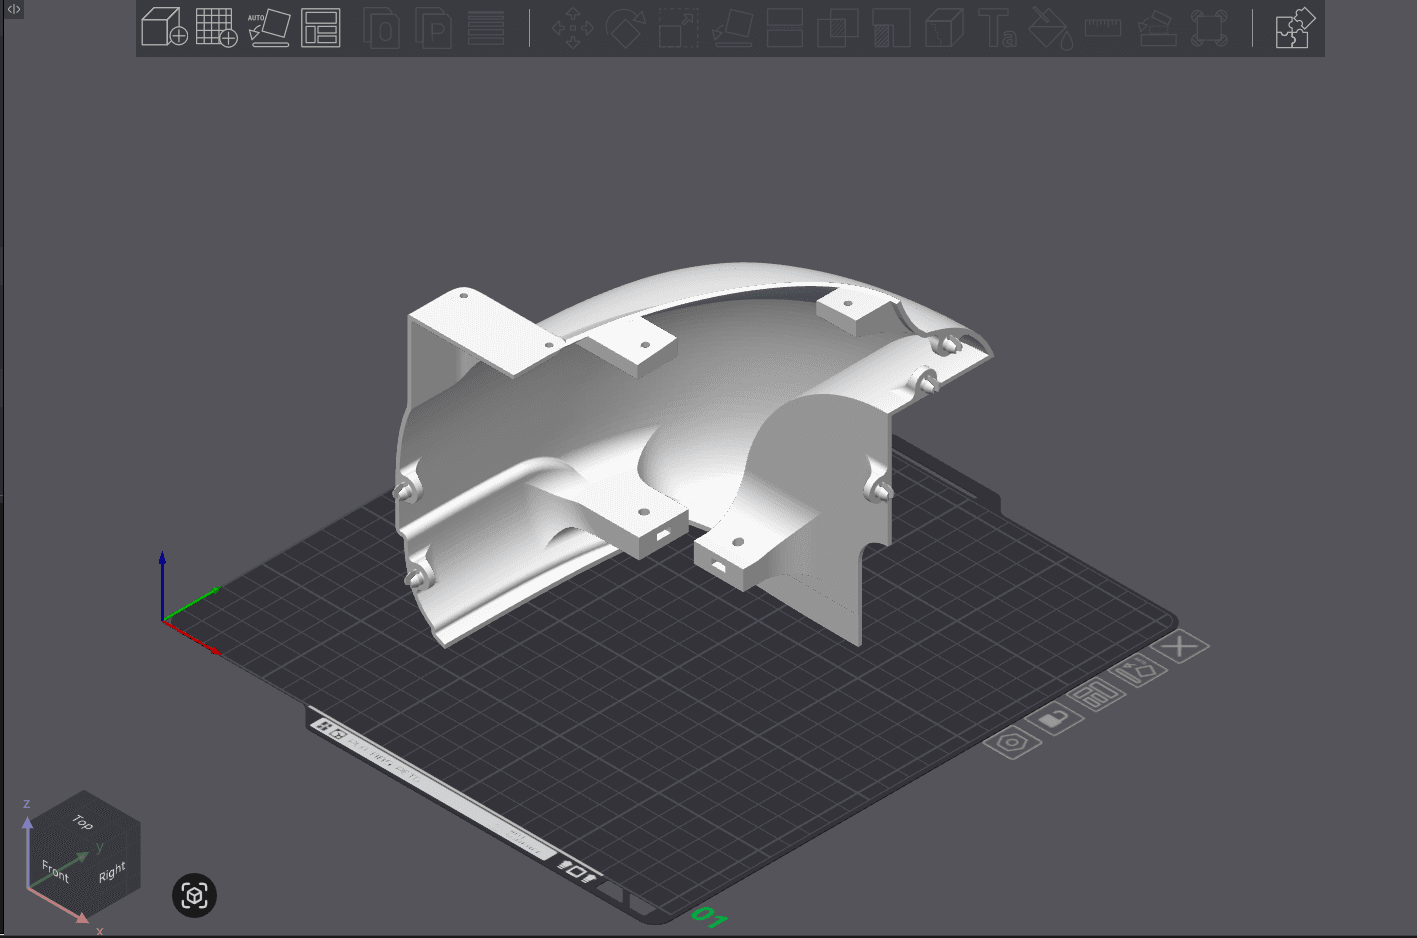Click the Front face of the navigation cube
Viewport: 1417px width, 938px height.
point(55,869)
